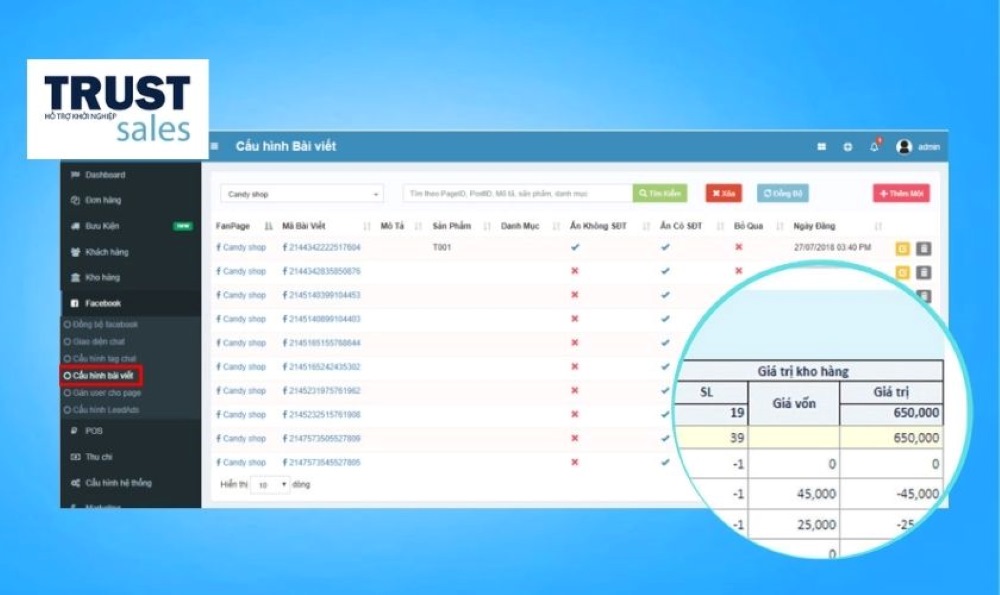Click the admin user avatar icon
Viewport: 1000px width, 595px height.
[904, 147]
